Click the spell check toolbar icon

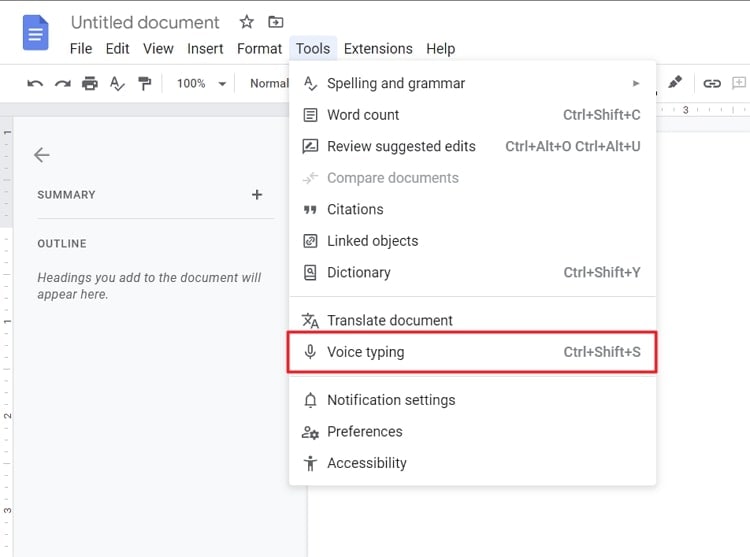click(x=117, y=84)
